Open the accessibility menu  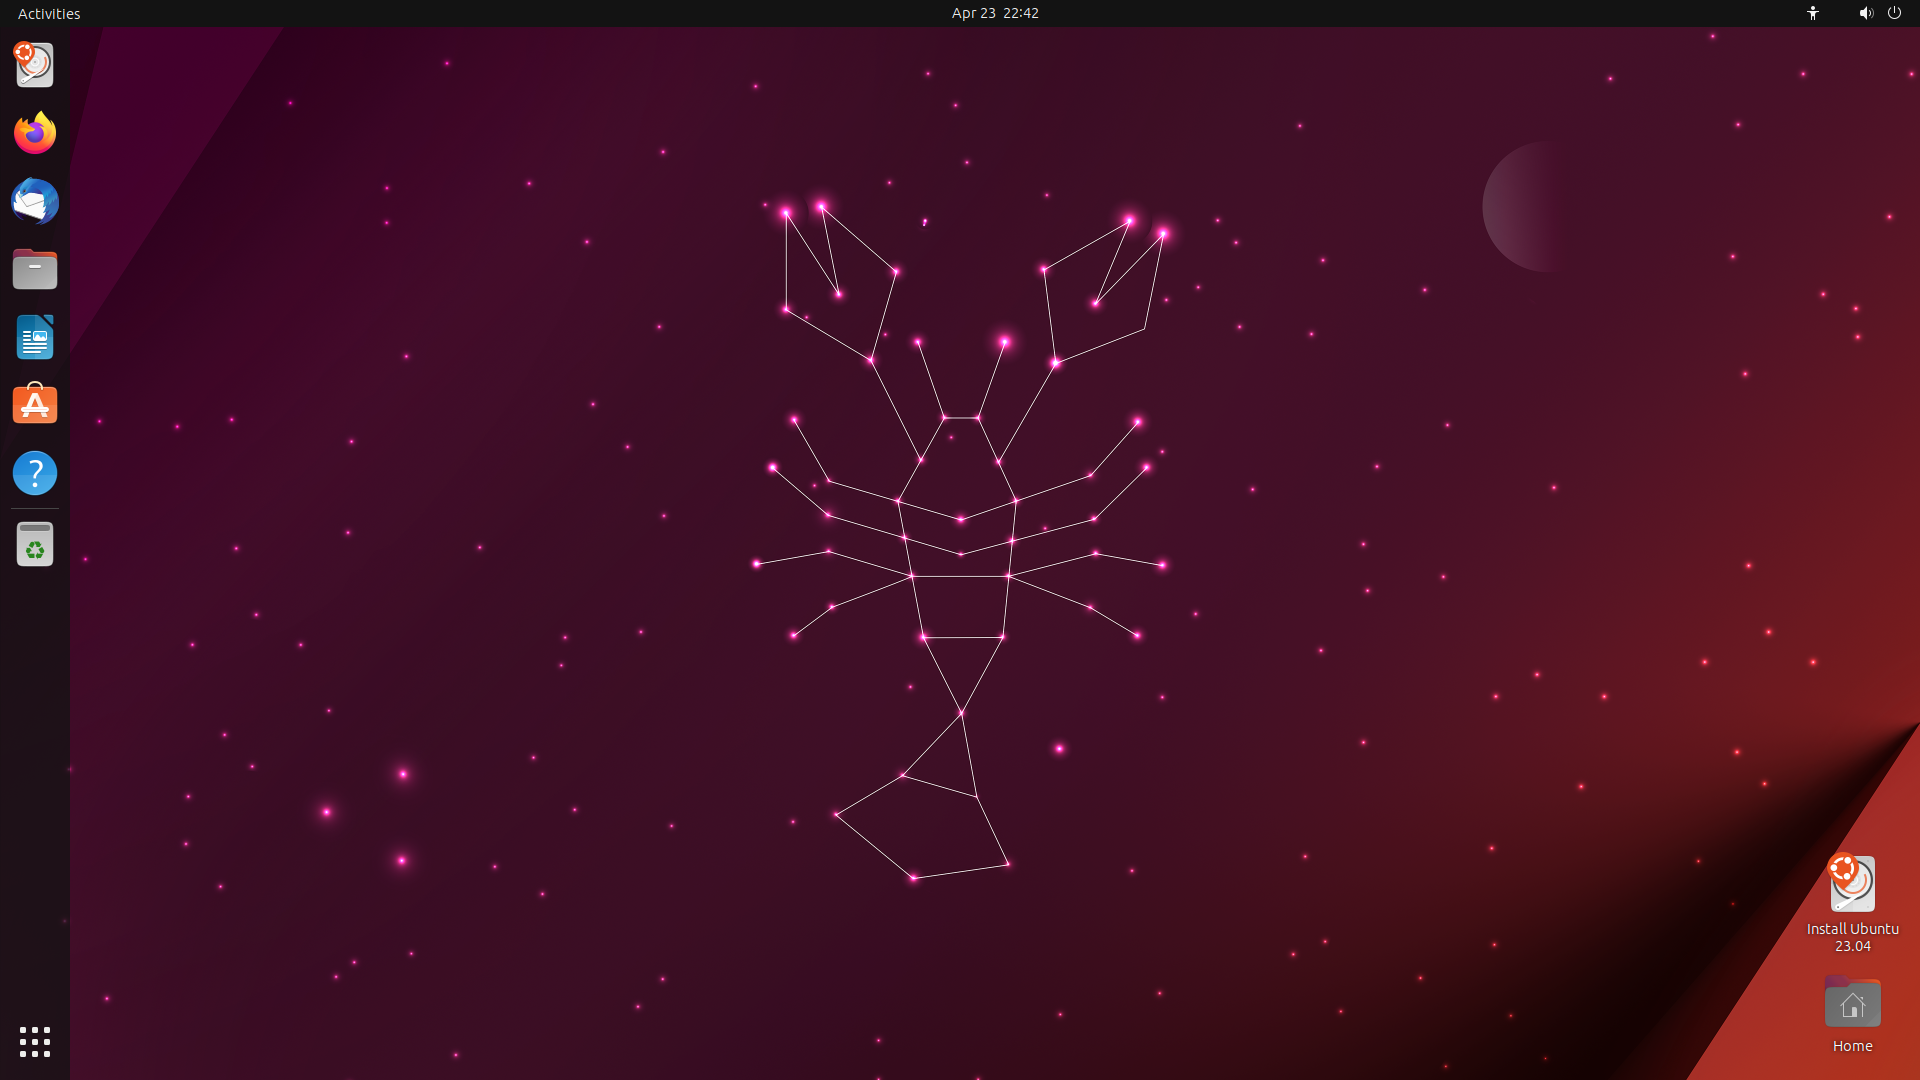1812,13
